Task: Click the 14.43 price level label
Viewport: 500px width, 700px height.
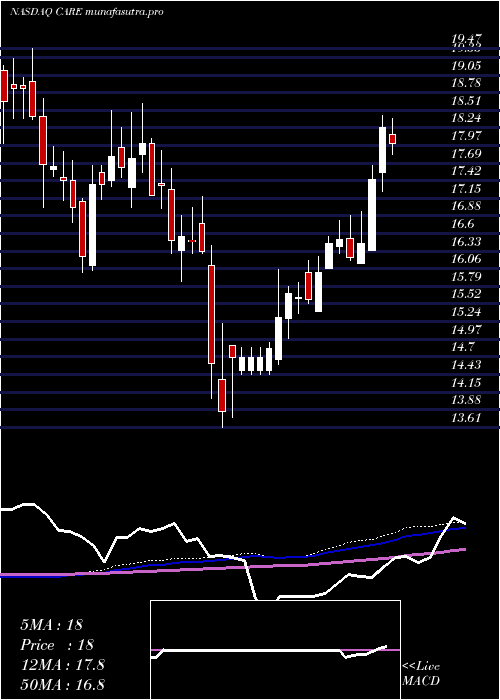Action: pyautogui.click(x=466, y=365)
